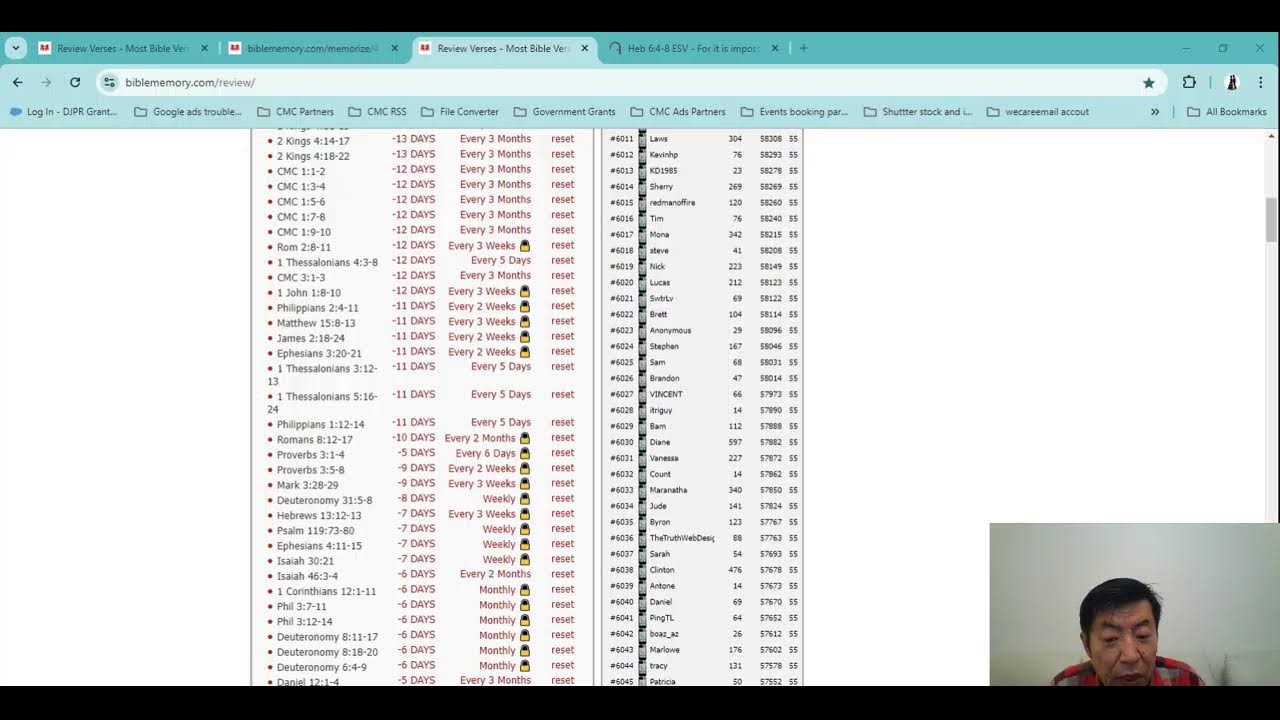
Task: Open the wecaremail account bookmark folder
Action: click(1038, 112)
